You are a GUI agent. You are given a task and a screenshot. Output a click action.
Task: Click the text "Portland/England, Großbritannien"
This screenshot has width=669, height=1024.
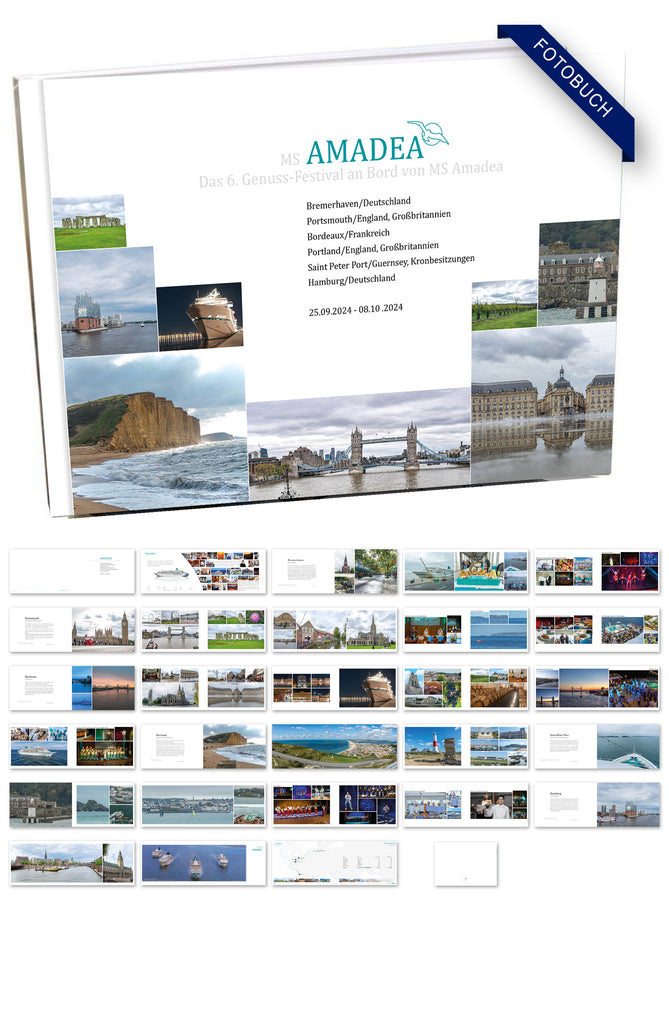tap(373, 248)
